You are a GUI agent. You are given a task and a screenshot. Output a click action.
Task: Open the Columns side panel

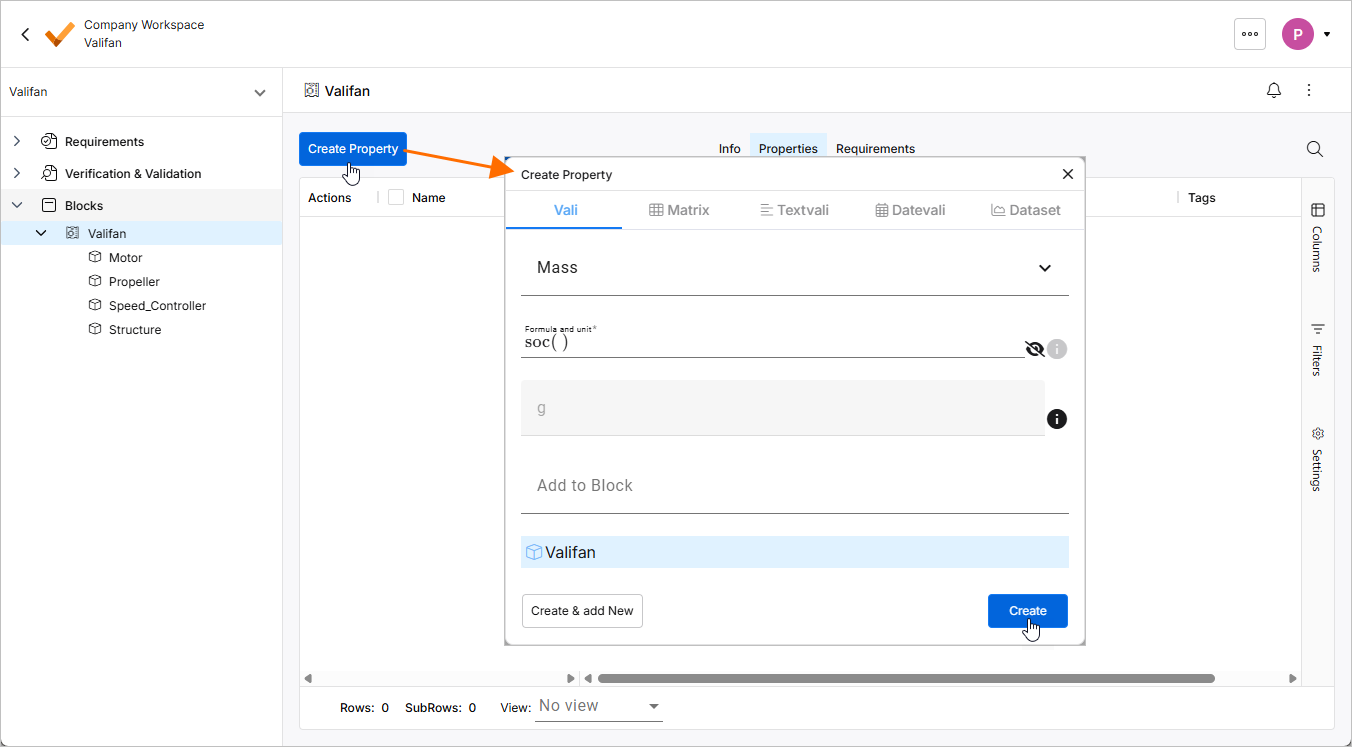[x=1317, y=236]
